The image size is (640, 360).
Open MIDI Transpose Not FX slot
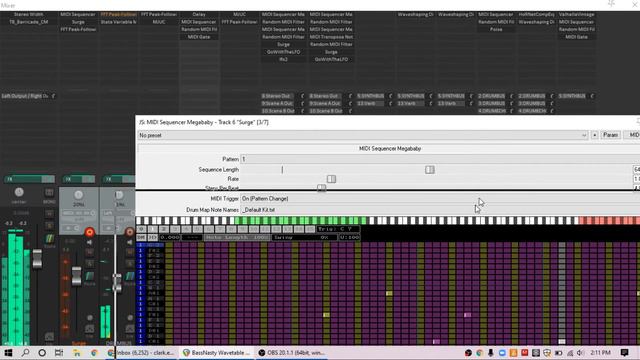click(x=331, y=37)
